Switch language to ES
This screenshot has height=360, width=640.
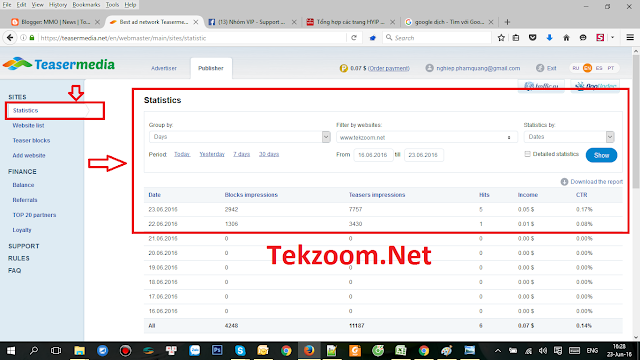click(x=599, y=68)
